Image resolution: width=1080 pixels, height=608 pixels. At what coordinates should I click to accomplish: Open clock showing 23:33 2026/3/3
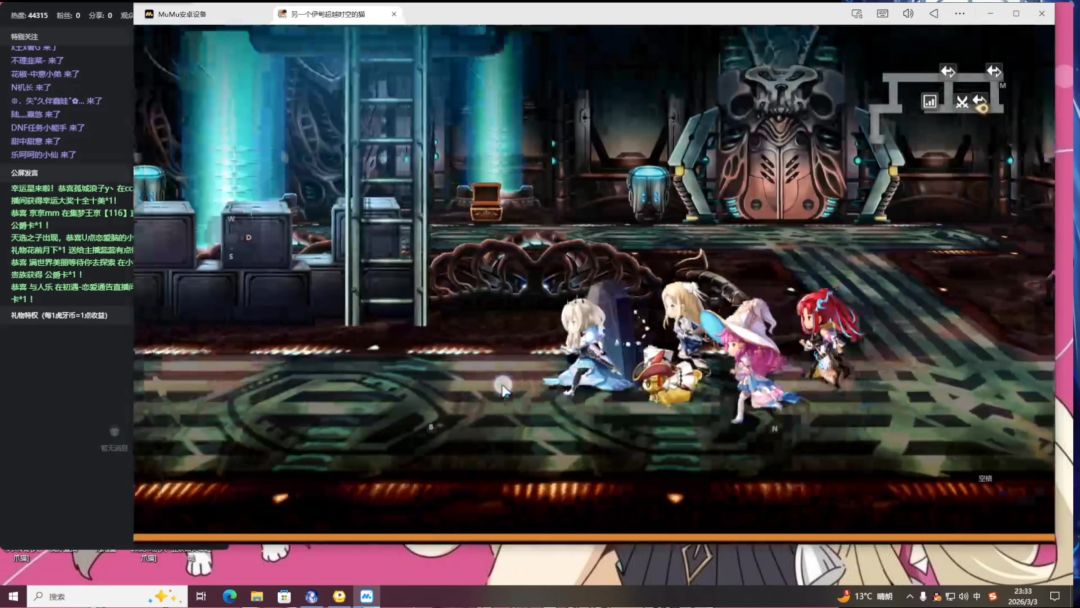click(x=1023, y=596)
